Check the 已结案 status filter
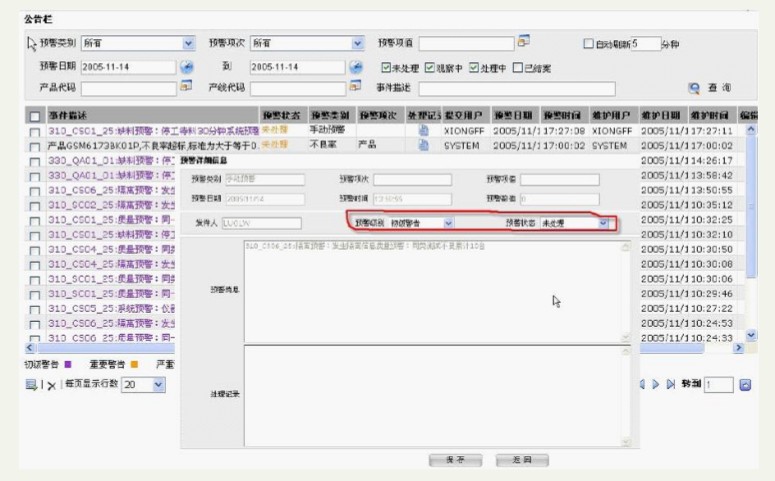775x481 pixels. pyautogui.click(x=517, y=67)
